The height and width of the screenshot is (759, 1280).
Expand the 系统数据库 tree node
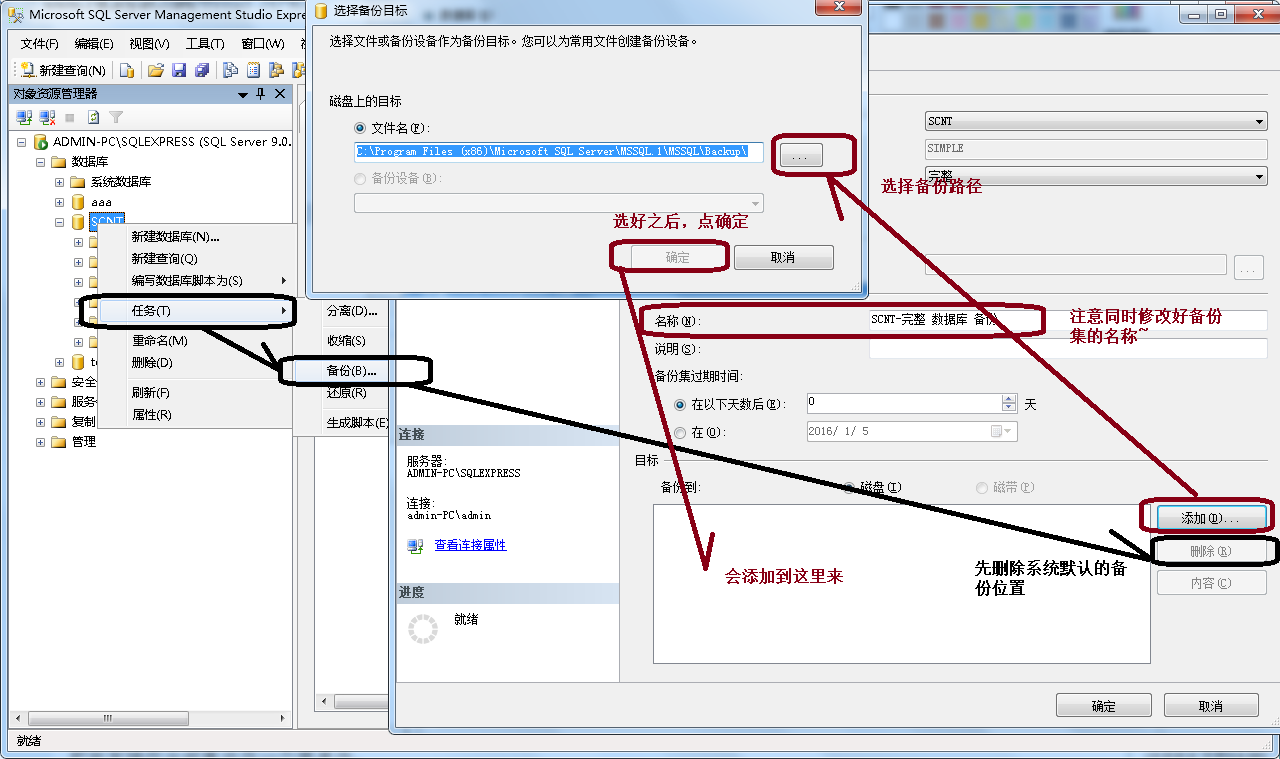(59, 182)
